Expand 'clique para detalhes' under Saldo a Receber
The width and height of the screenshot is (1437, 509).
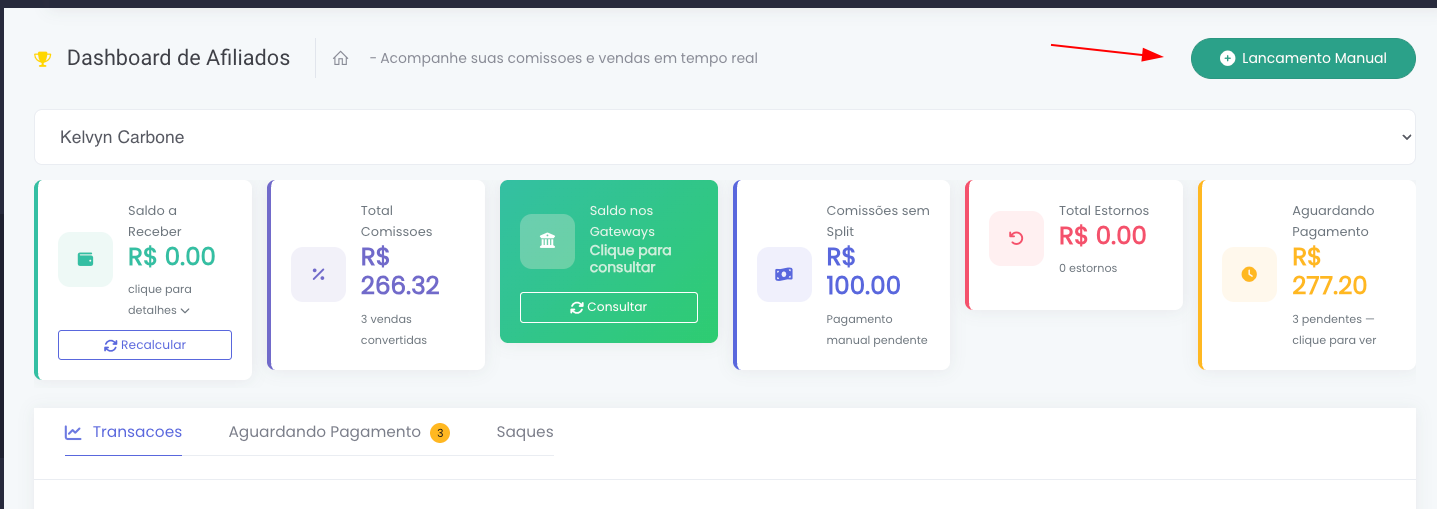click(x=159, y=299)
